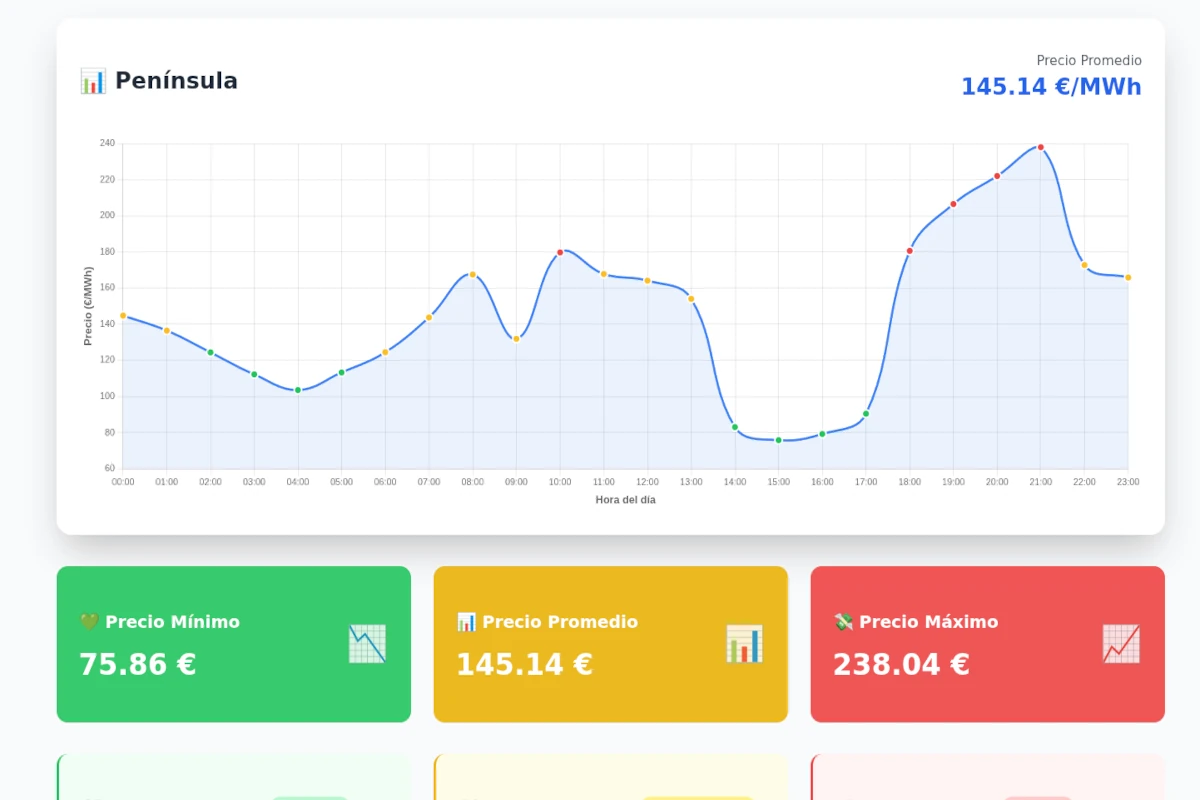
Task: Select the 18:00 red data point
Action: pyautogui.click(x=910, y=251)
